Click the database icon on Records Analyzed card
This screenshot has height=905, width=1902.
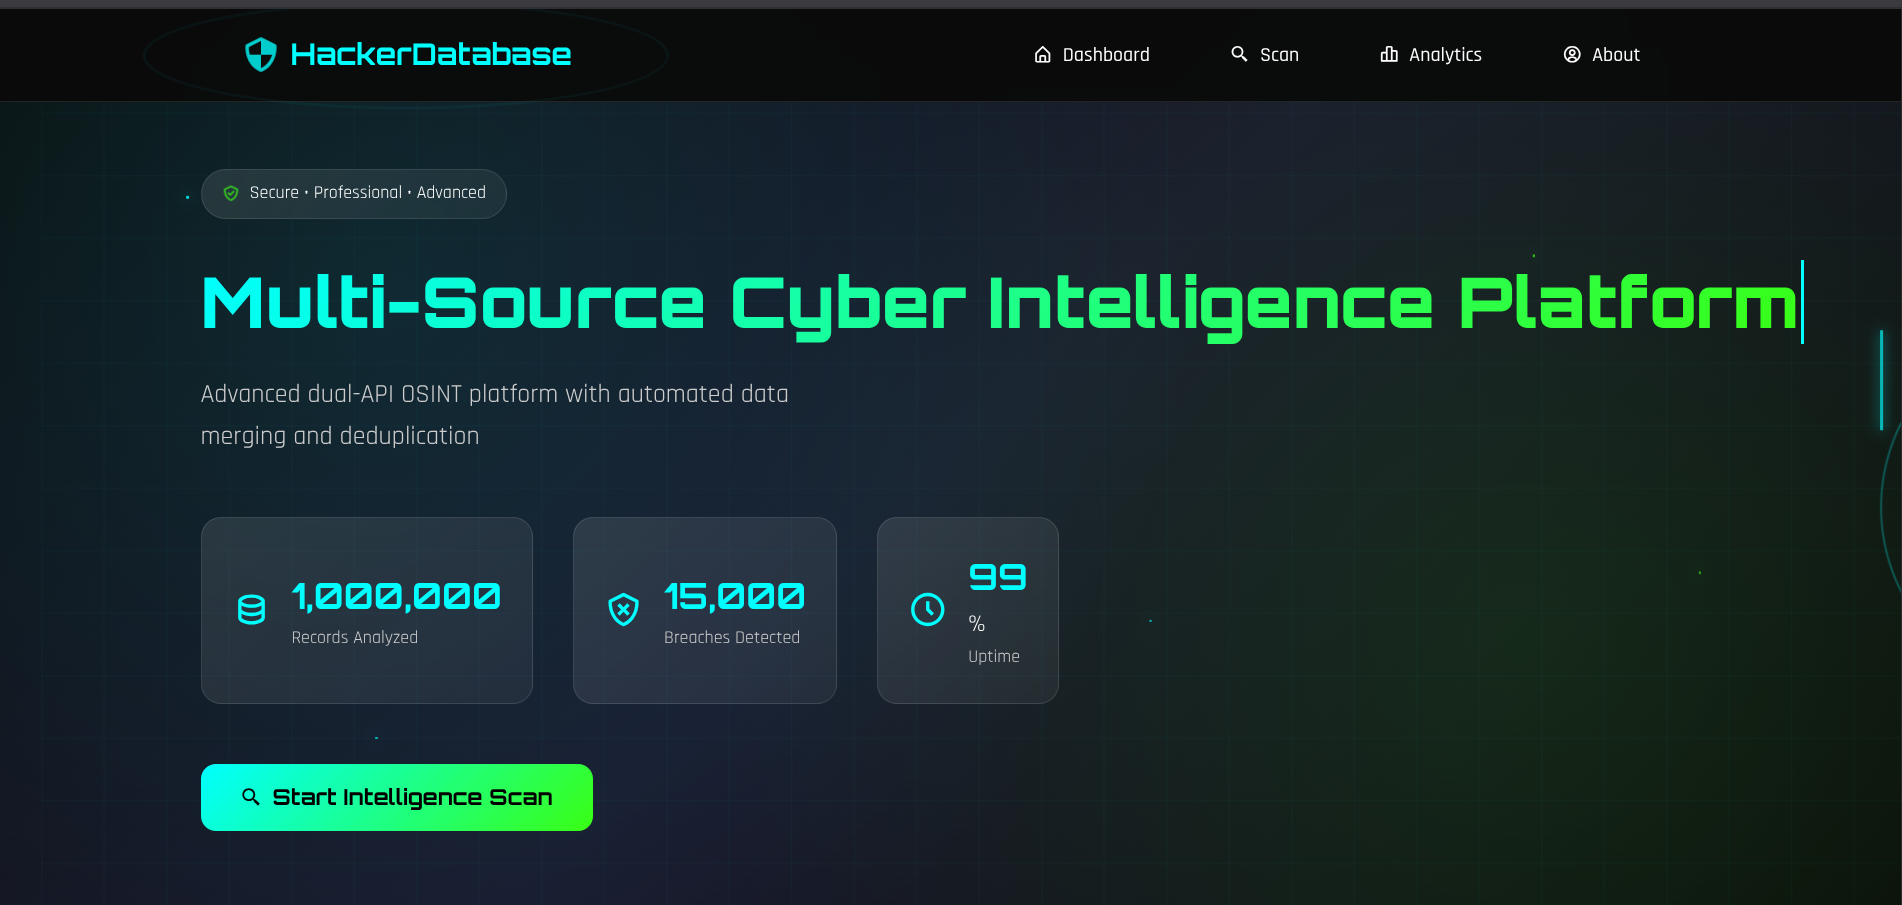[250, 609]
